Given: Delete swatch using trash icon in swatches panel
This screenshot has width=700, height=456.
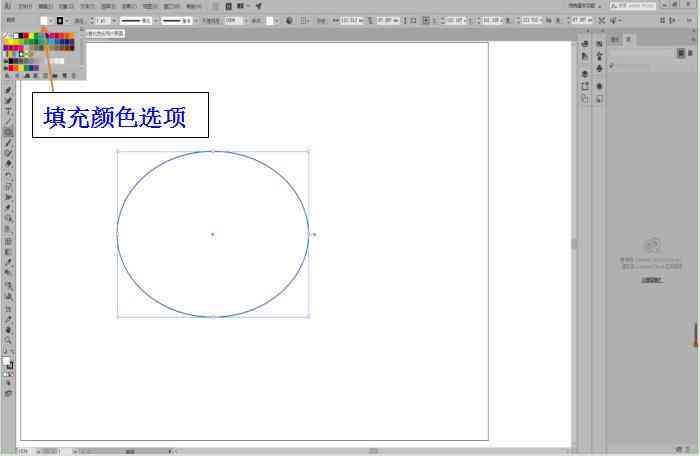Looking at the screenshot, I should (x=74, y=76).
